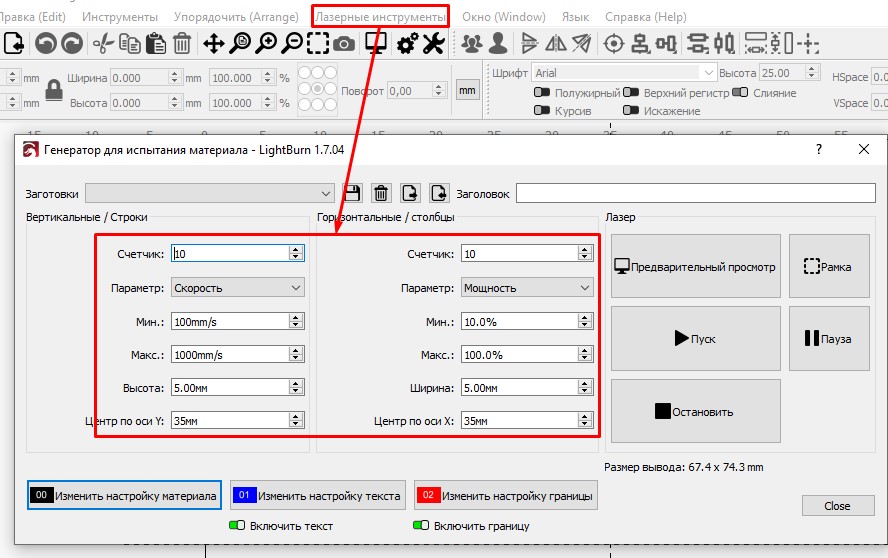Expand the 'Заготовки' presets dropdown

(210, 193)
